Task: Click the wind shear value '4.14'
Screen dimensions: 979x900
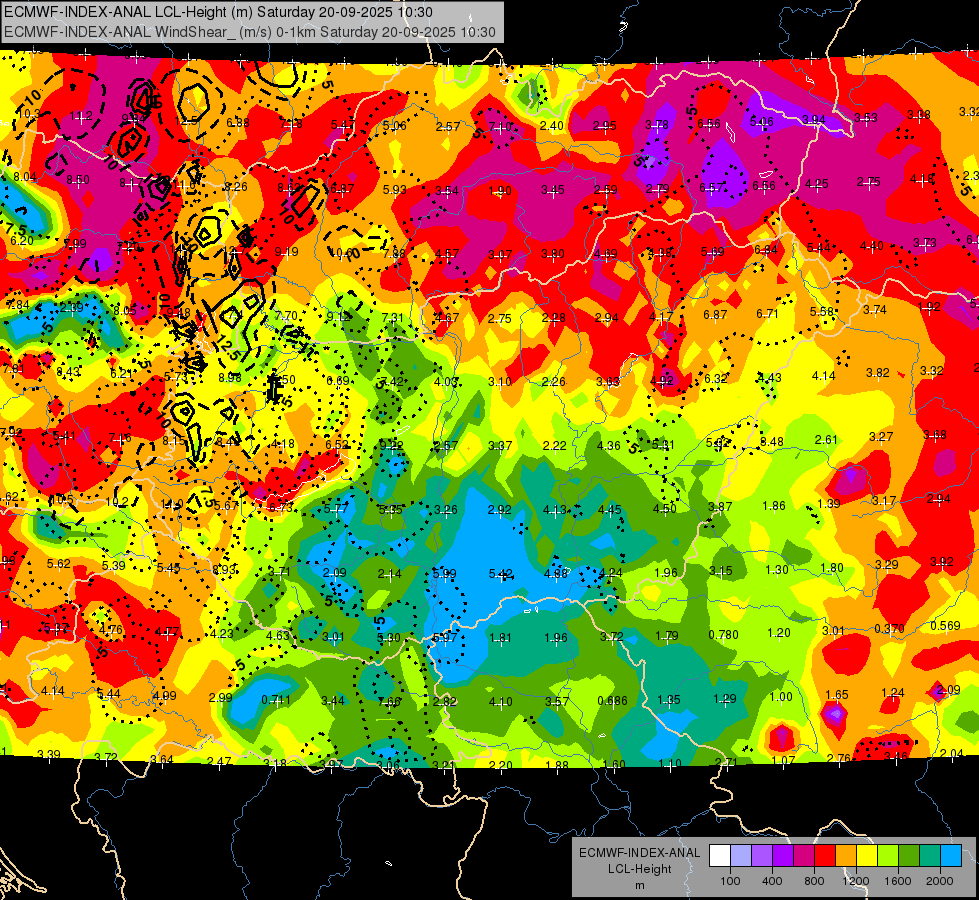Action: coord(52,691)
